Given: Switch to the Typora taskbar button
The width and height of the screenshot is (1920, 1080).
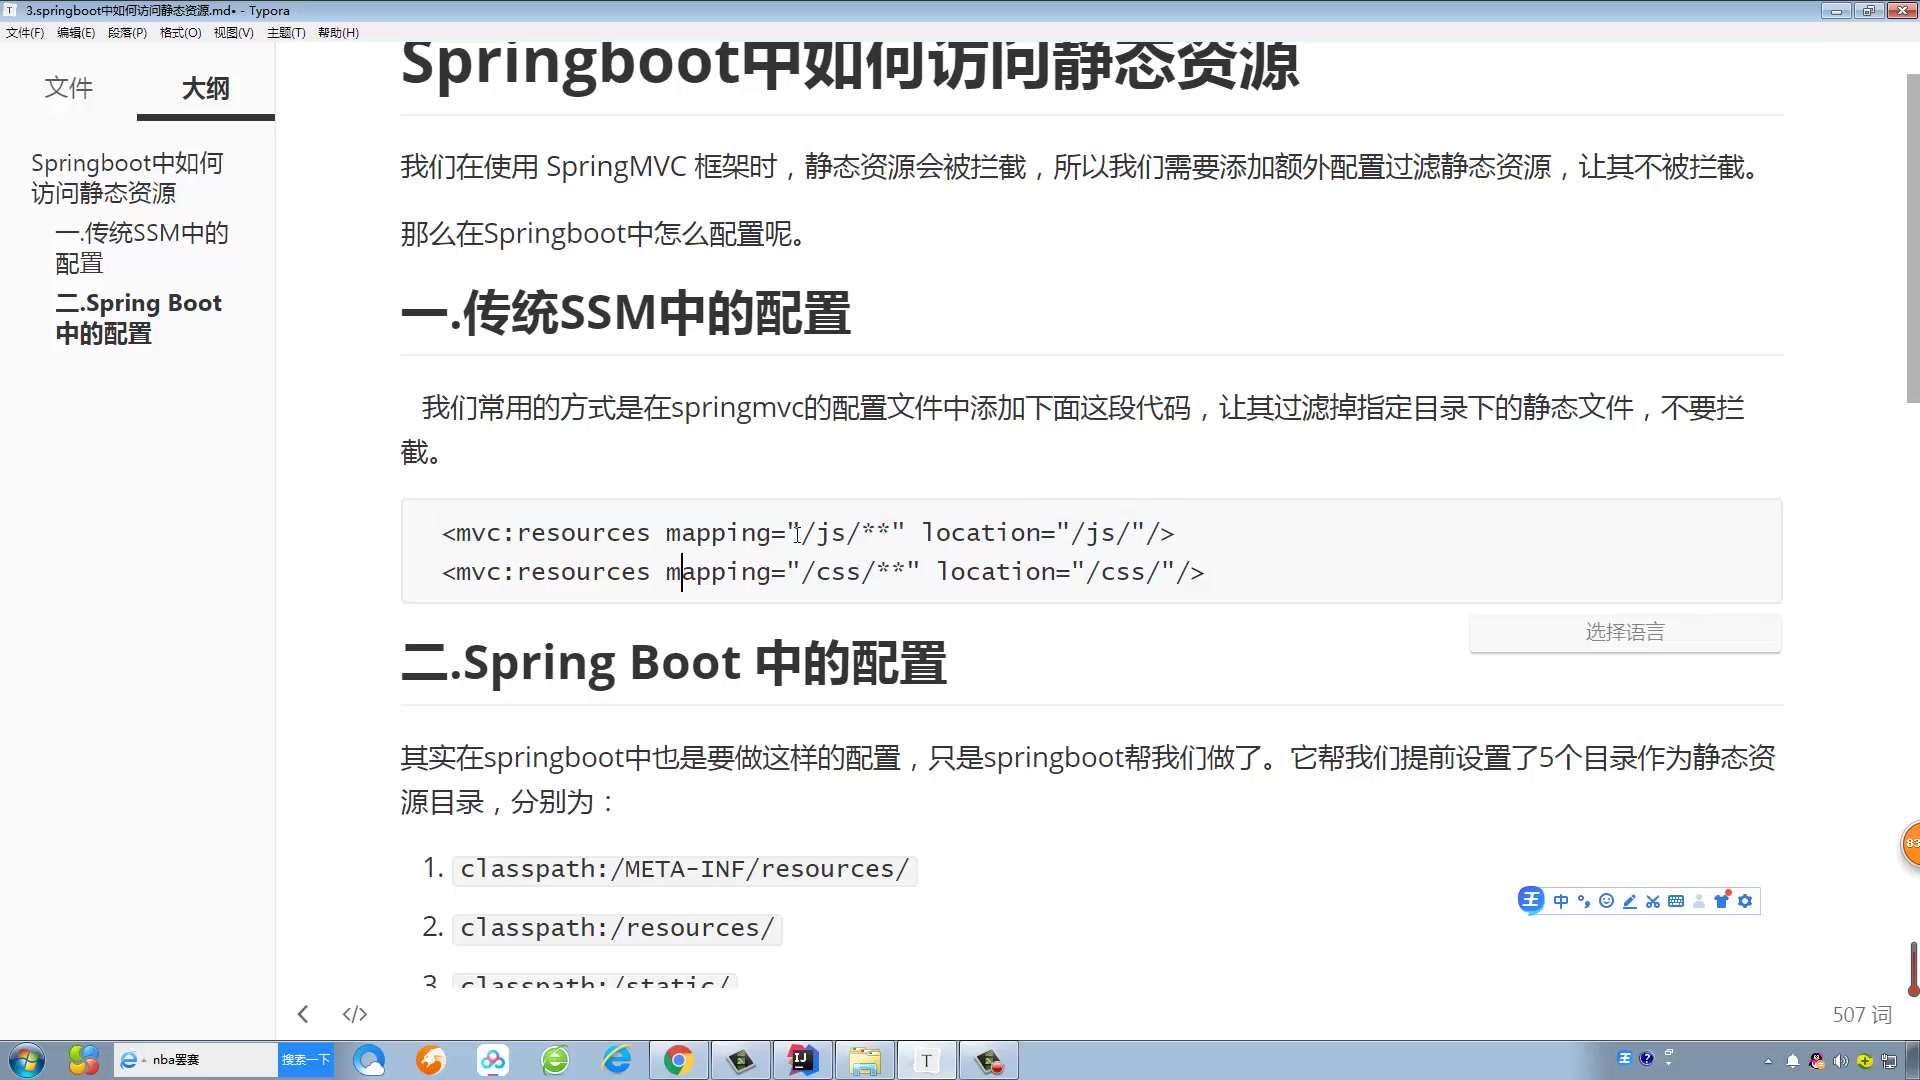Looking at the screenshot, I should click(927, 1060).
